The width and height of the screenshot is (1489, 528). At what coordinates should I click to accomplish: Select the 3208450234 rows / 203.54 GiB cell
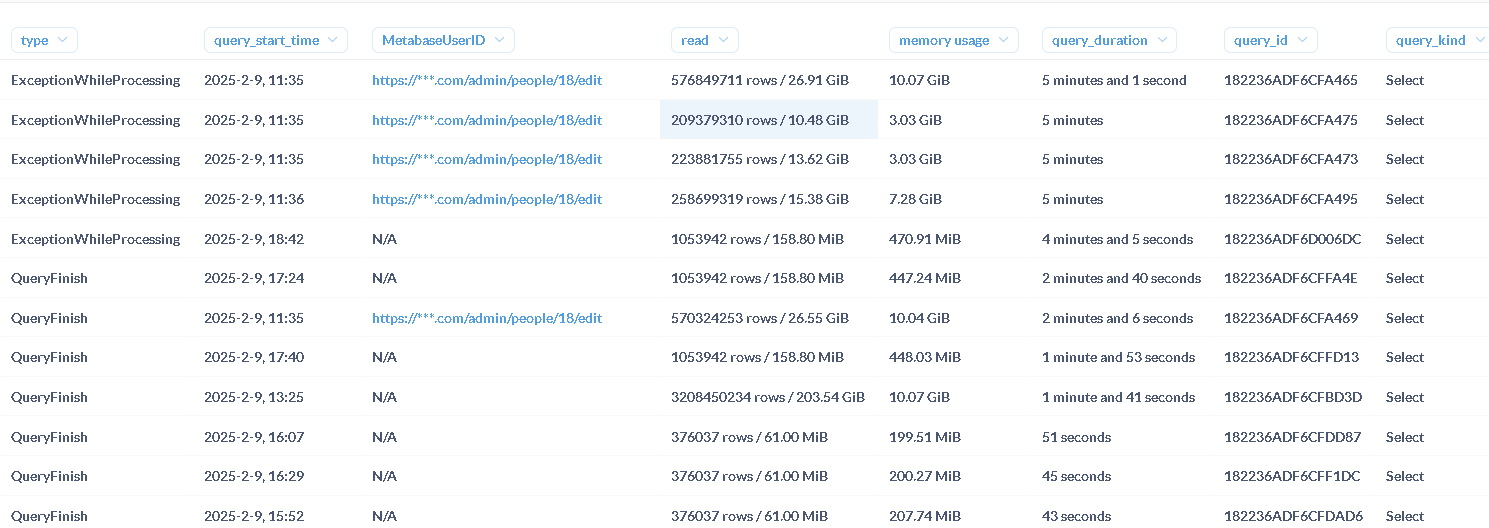tap(767, 397)
